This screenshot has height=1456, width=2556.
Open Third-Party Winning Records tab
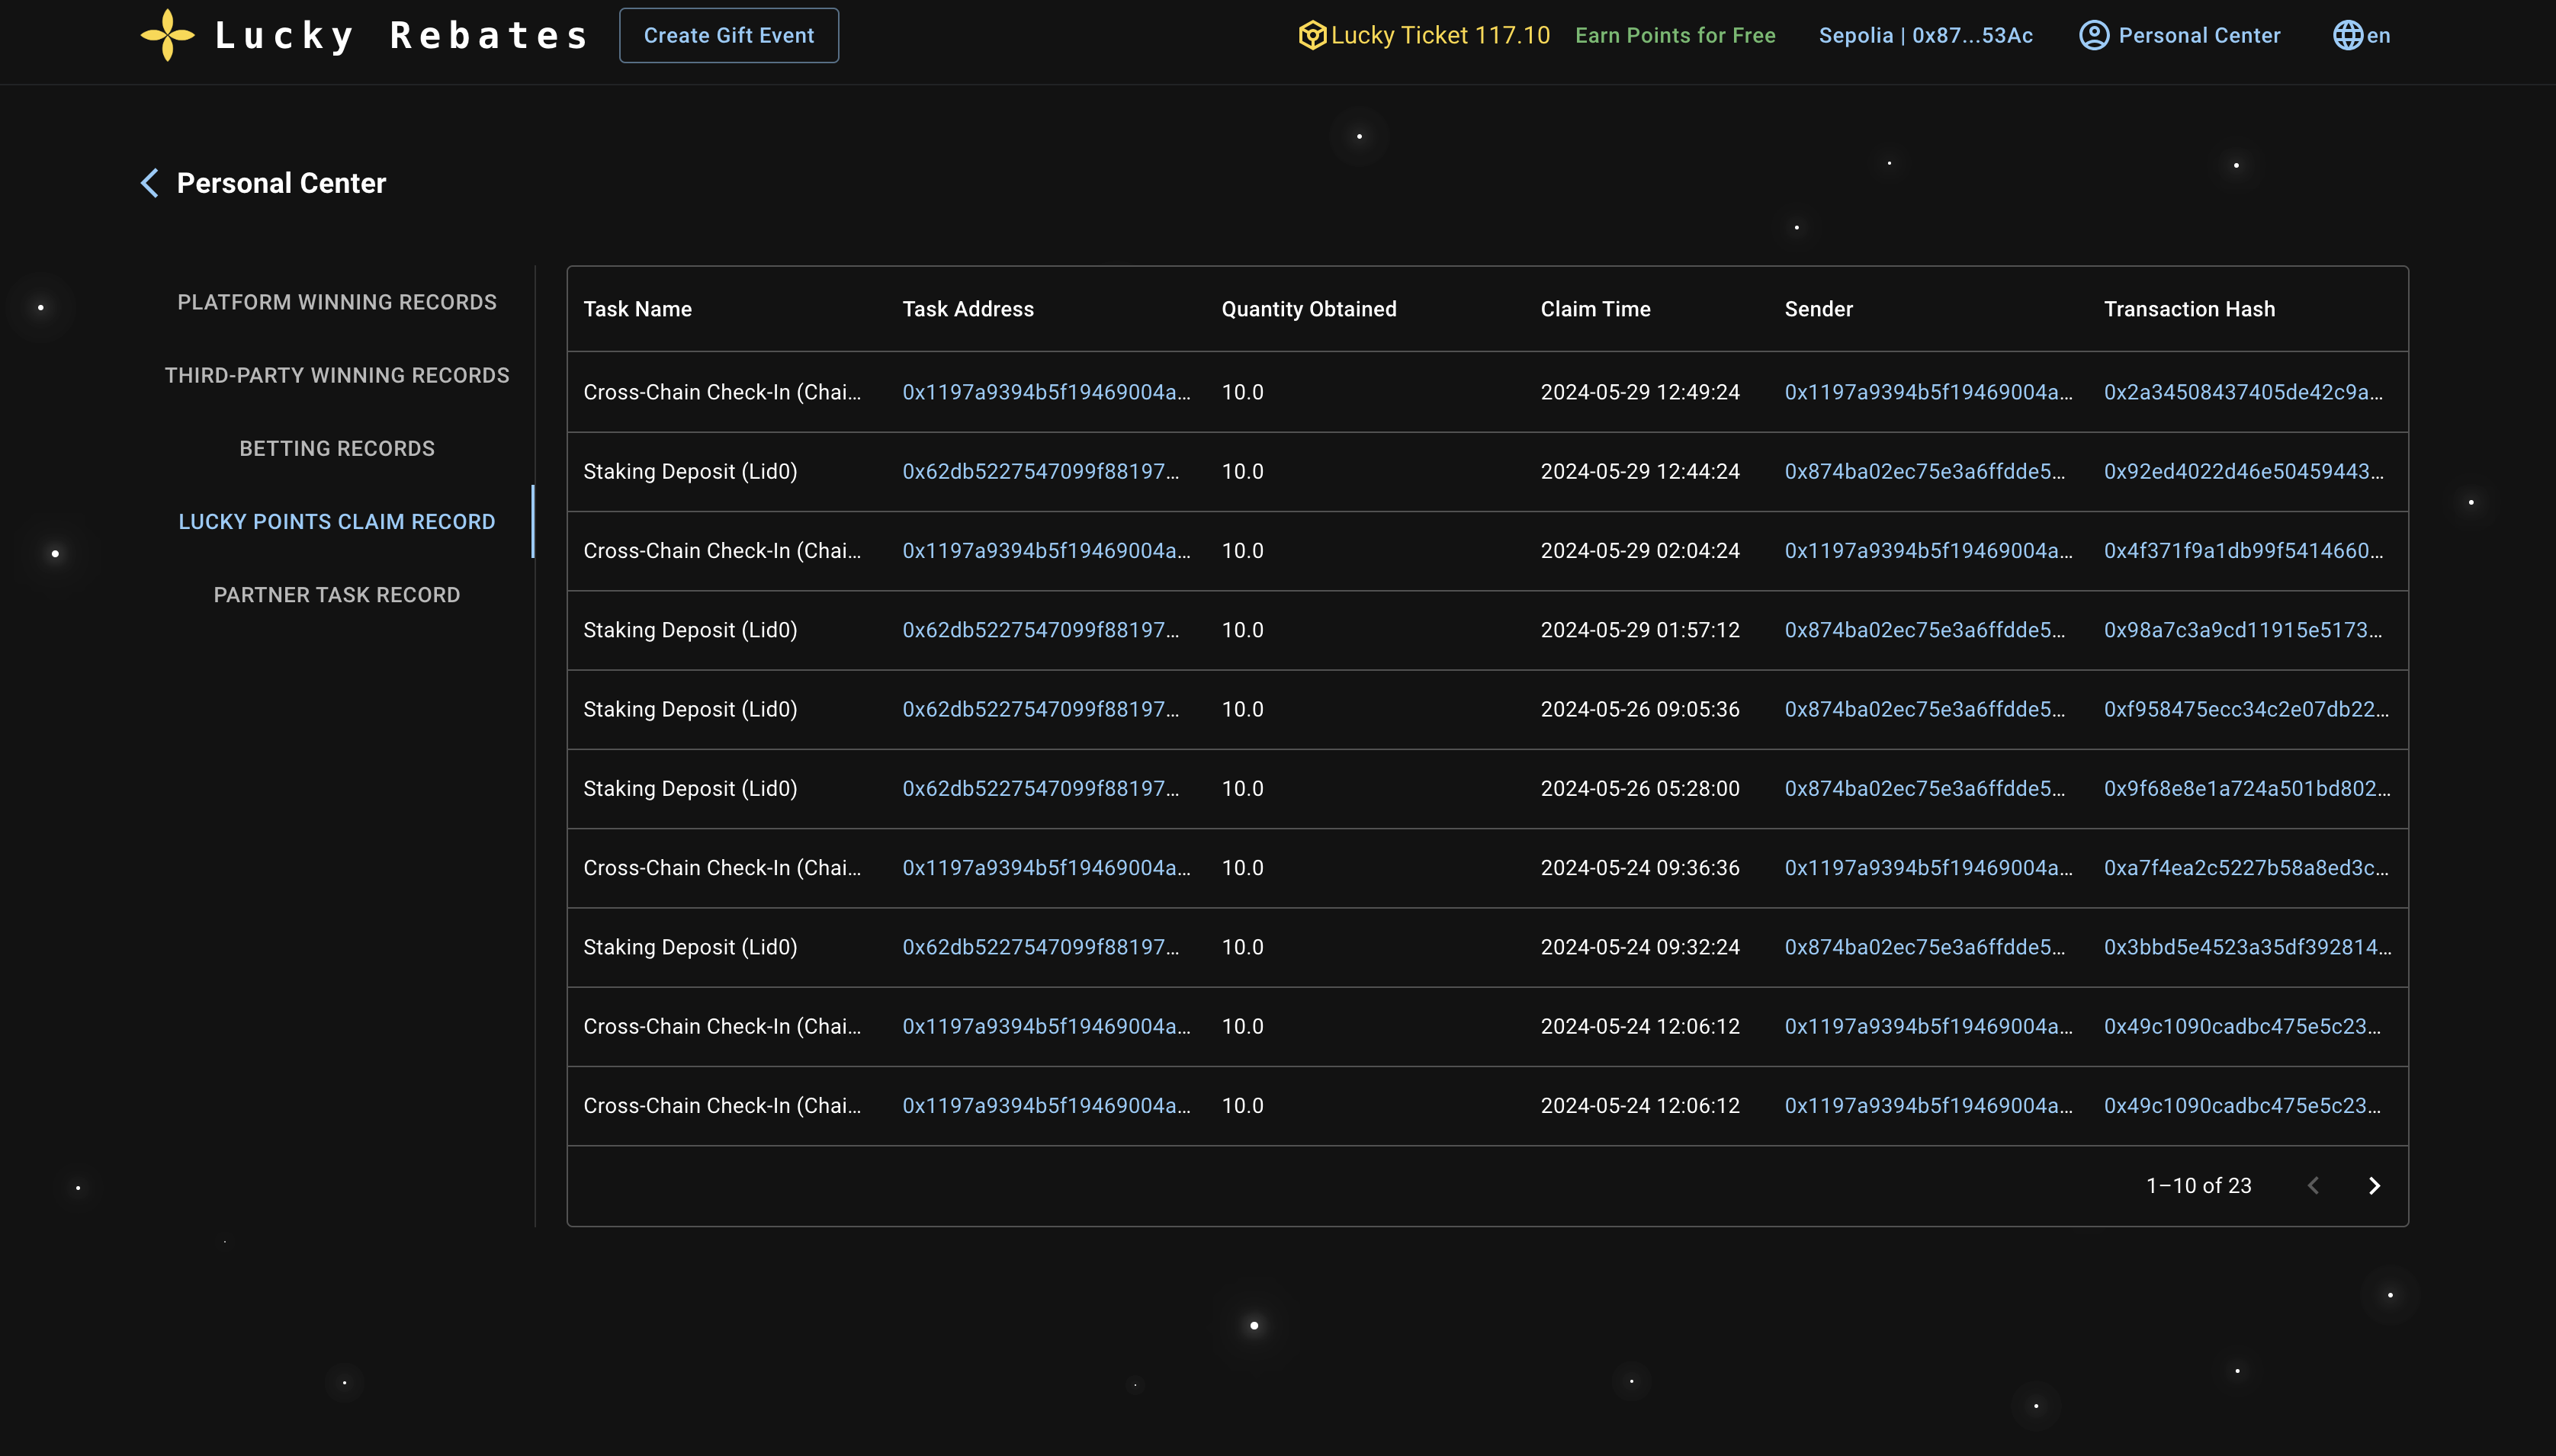(337, 375)
